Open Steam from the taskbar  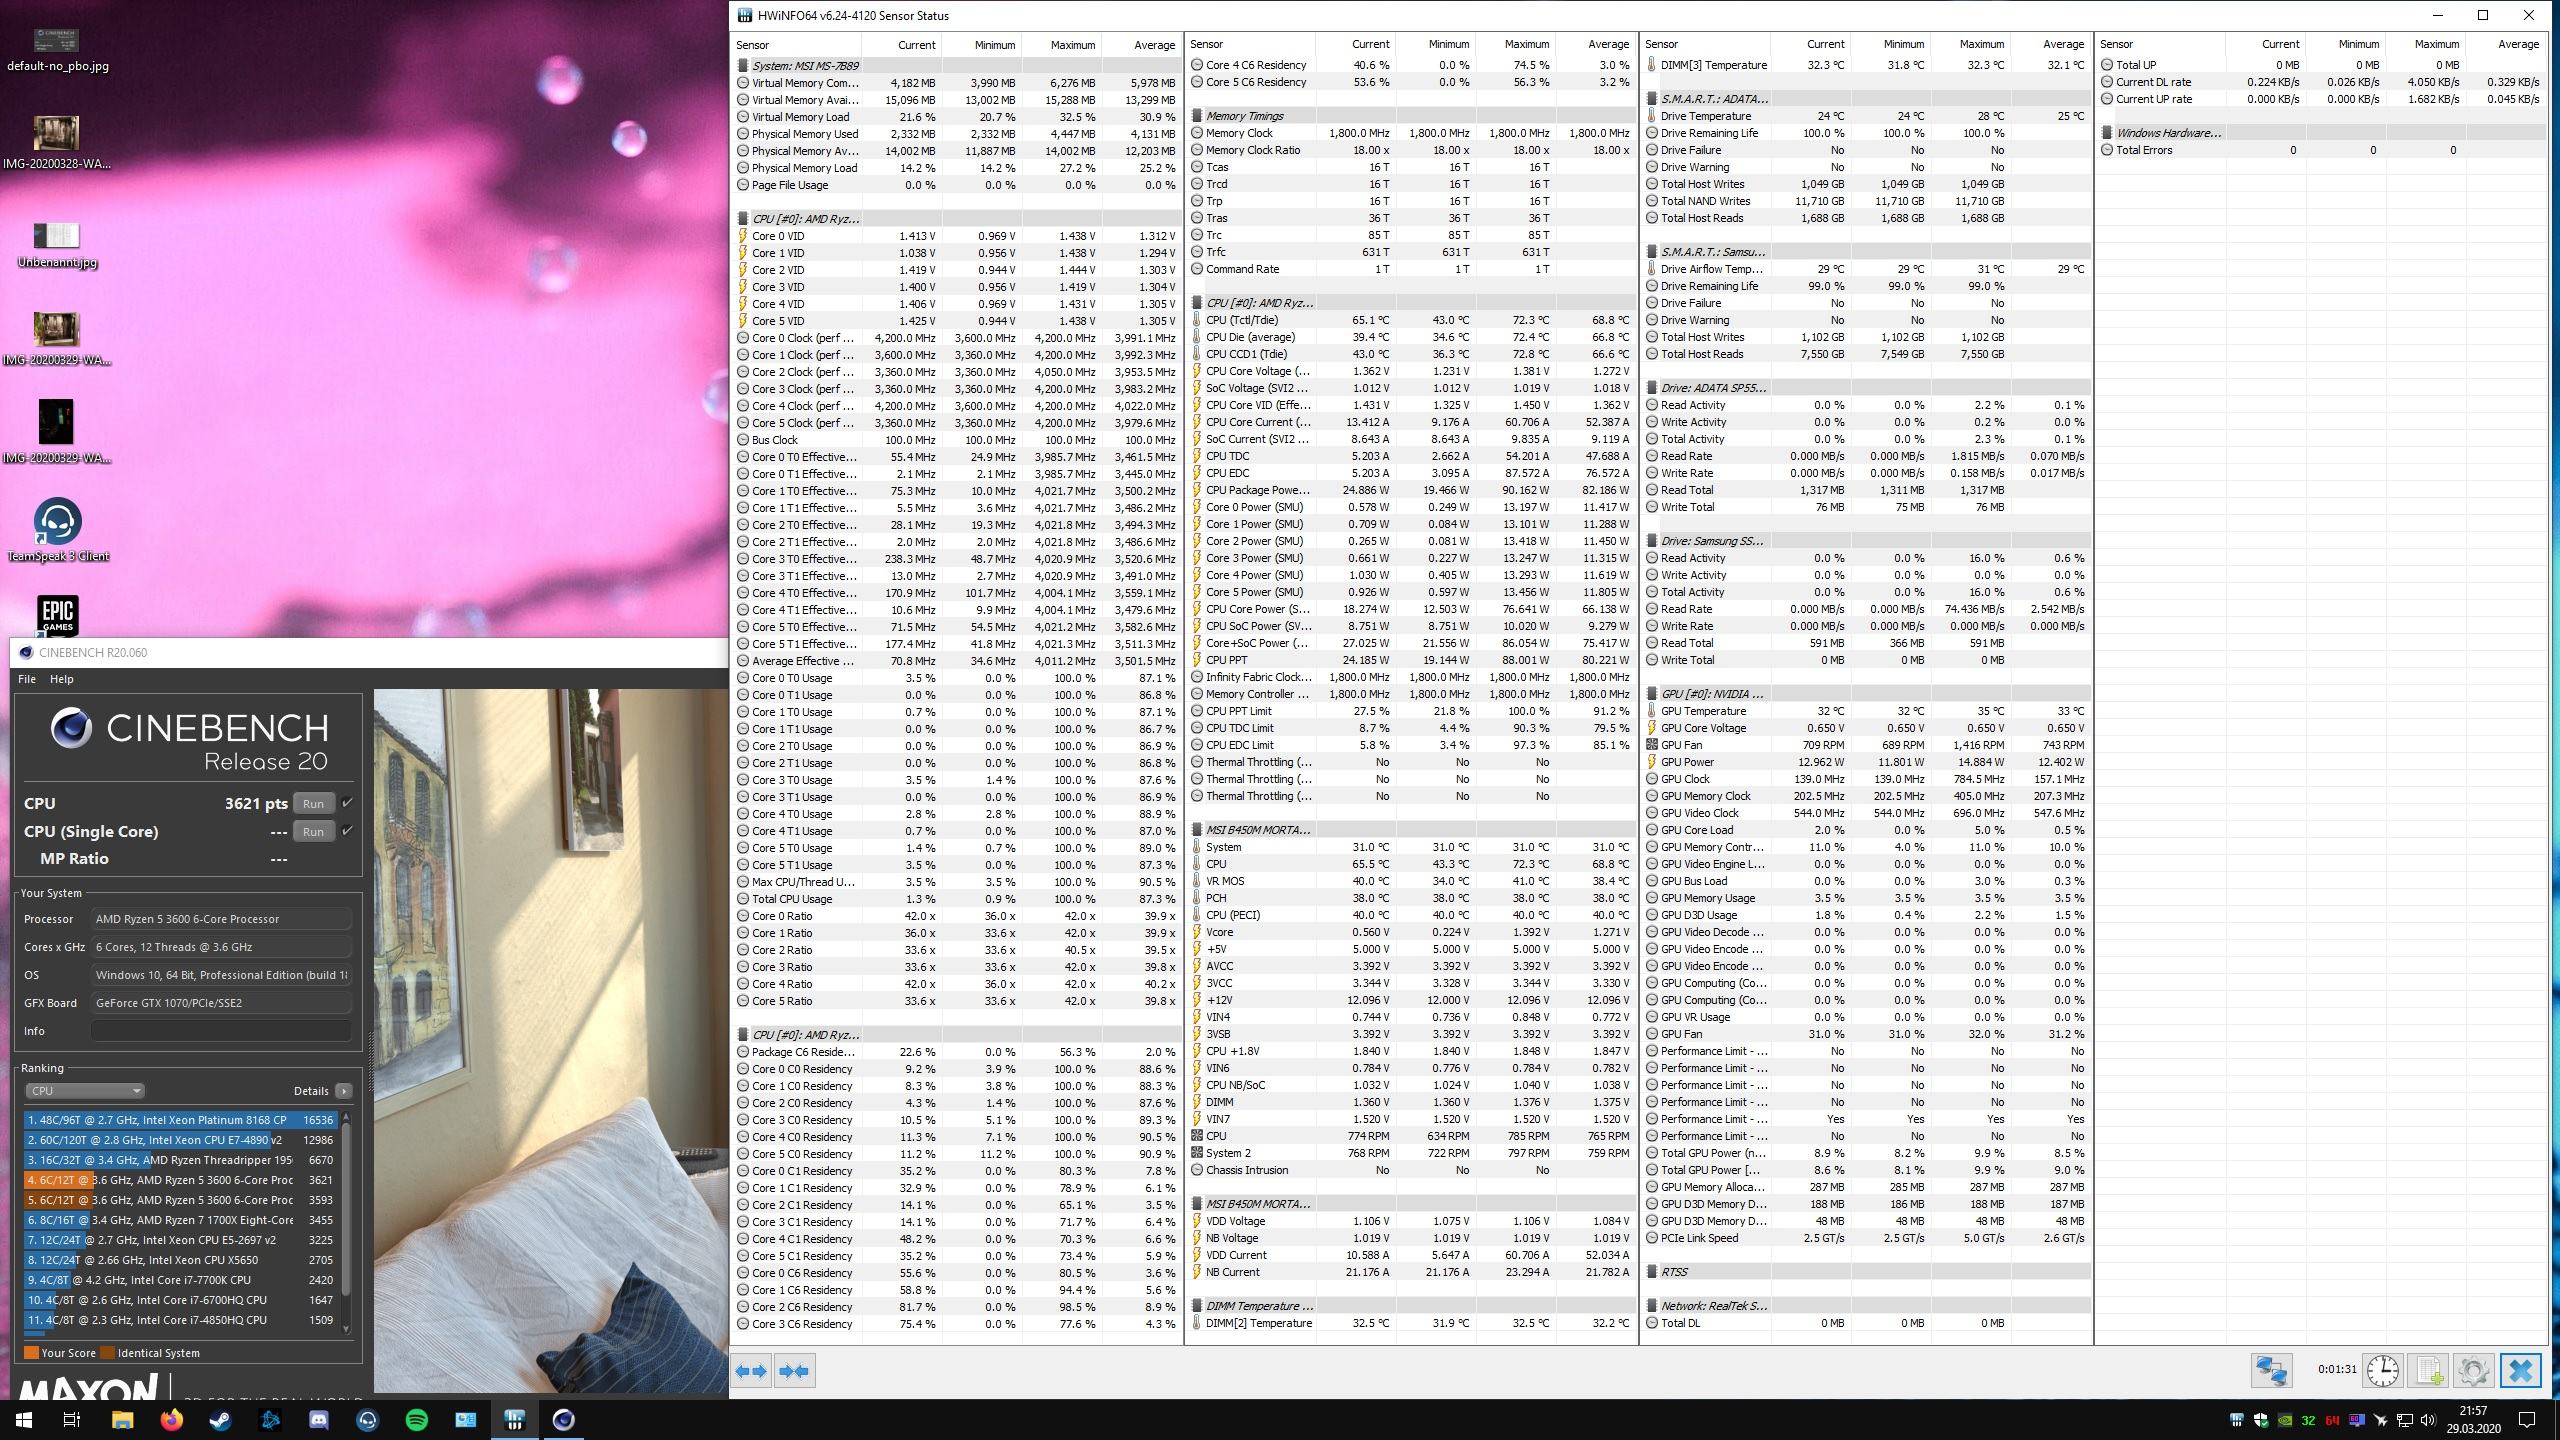220,1419
